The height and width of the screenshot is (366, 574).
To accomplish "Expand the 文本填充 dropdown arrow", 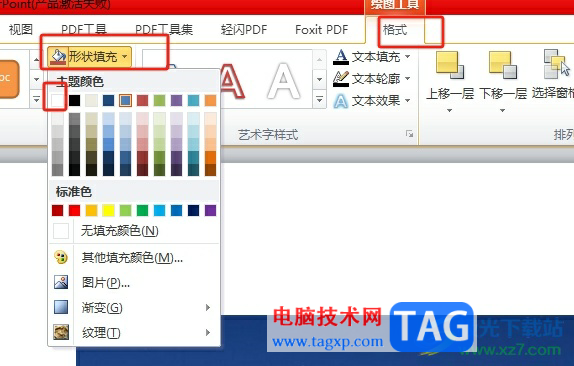I will (x=407, y=56).
